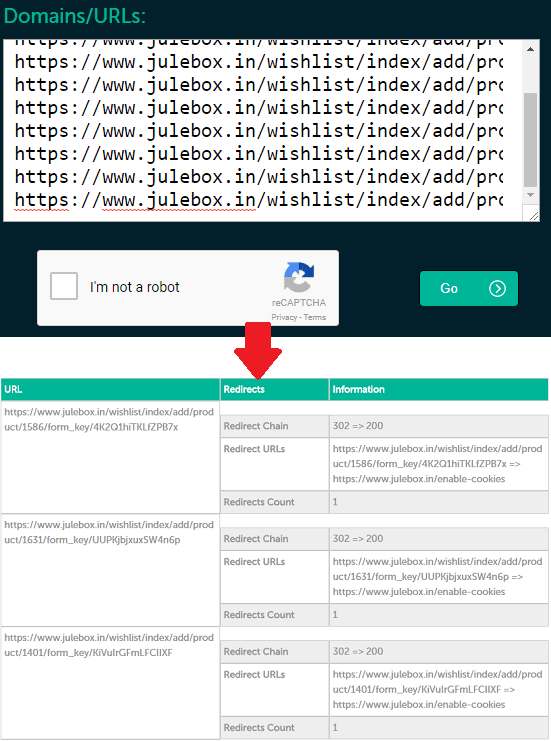The image size is (551, 741).
Task: Click the URL cell containing product/1586
Action: (110, 457)
